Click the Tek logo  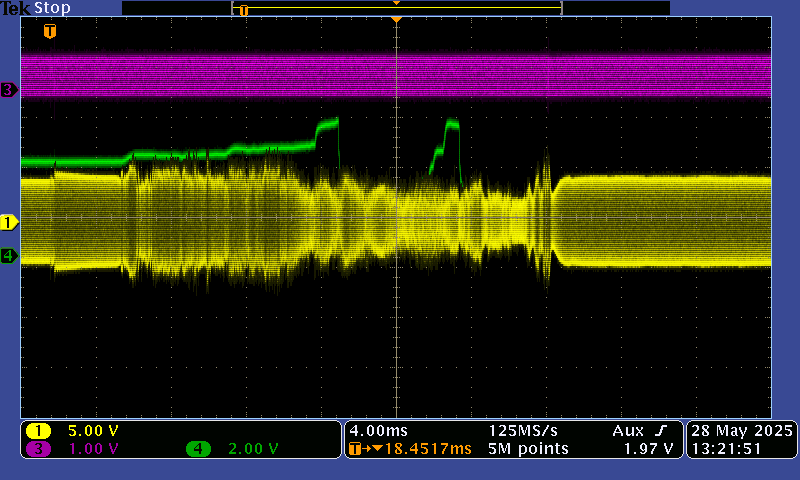point(15,8)
